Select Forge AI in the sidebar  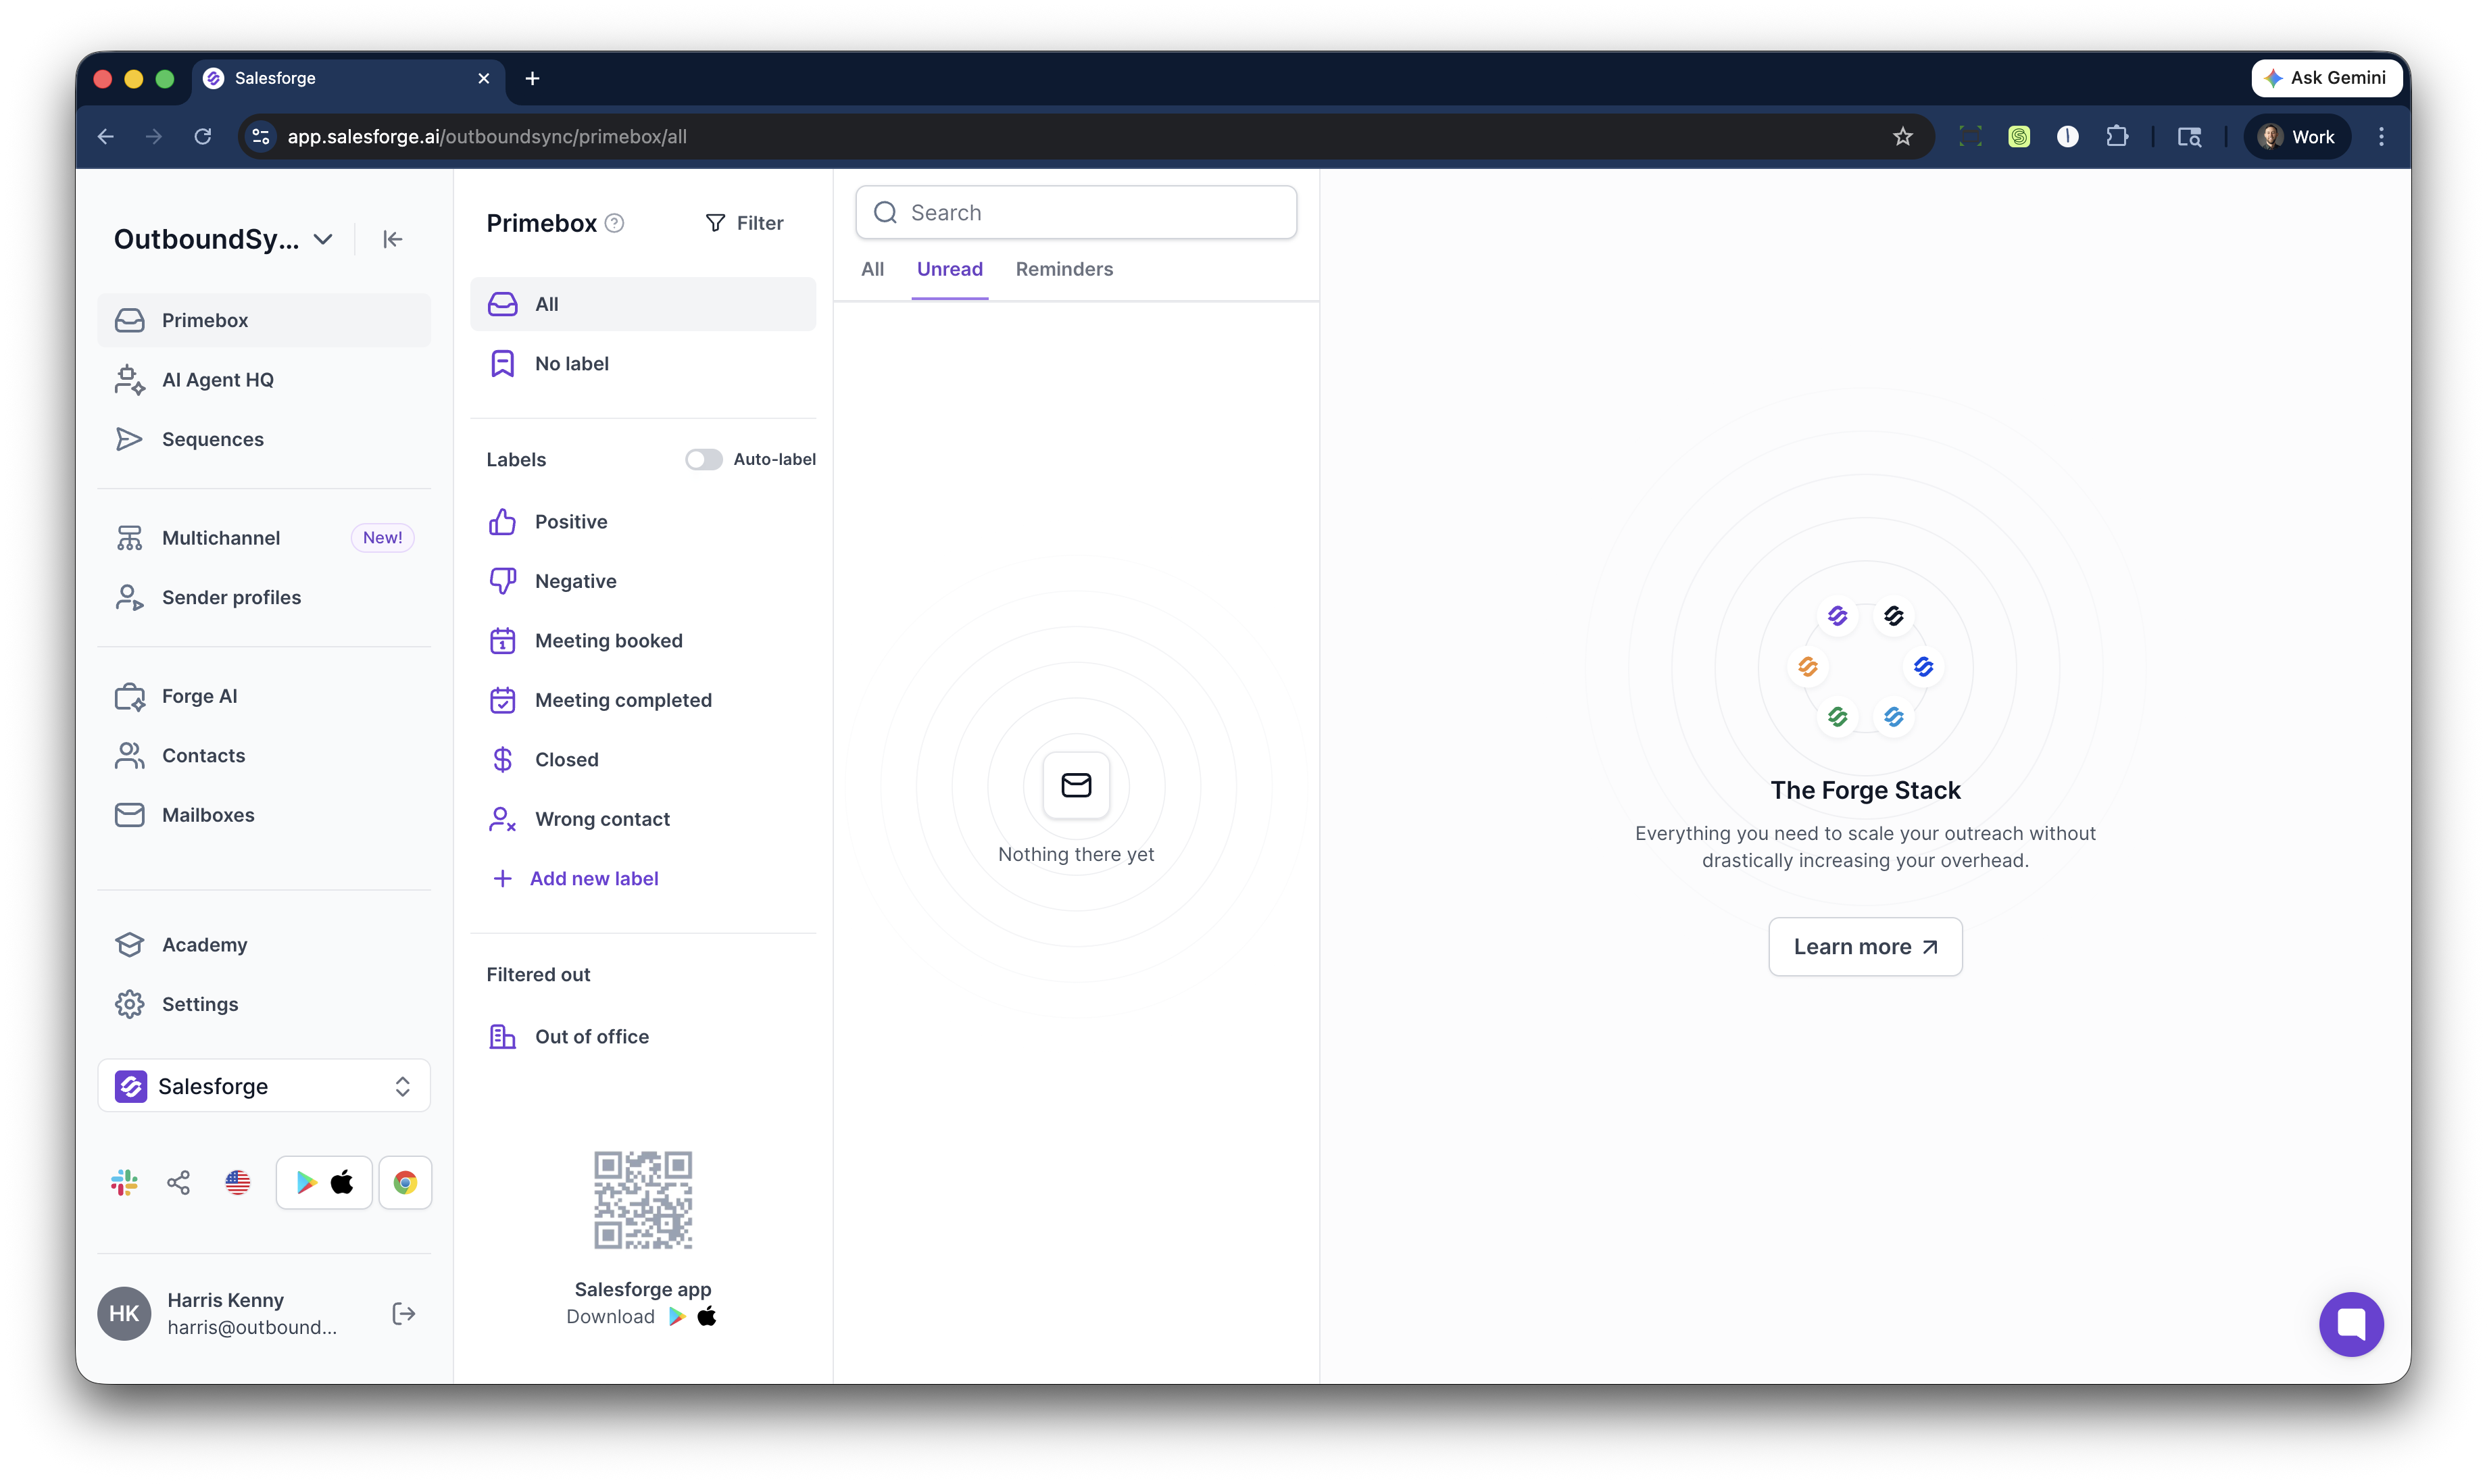pos(199,696)
